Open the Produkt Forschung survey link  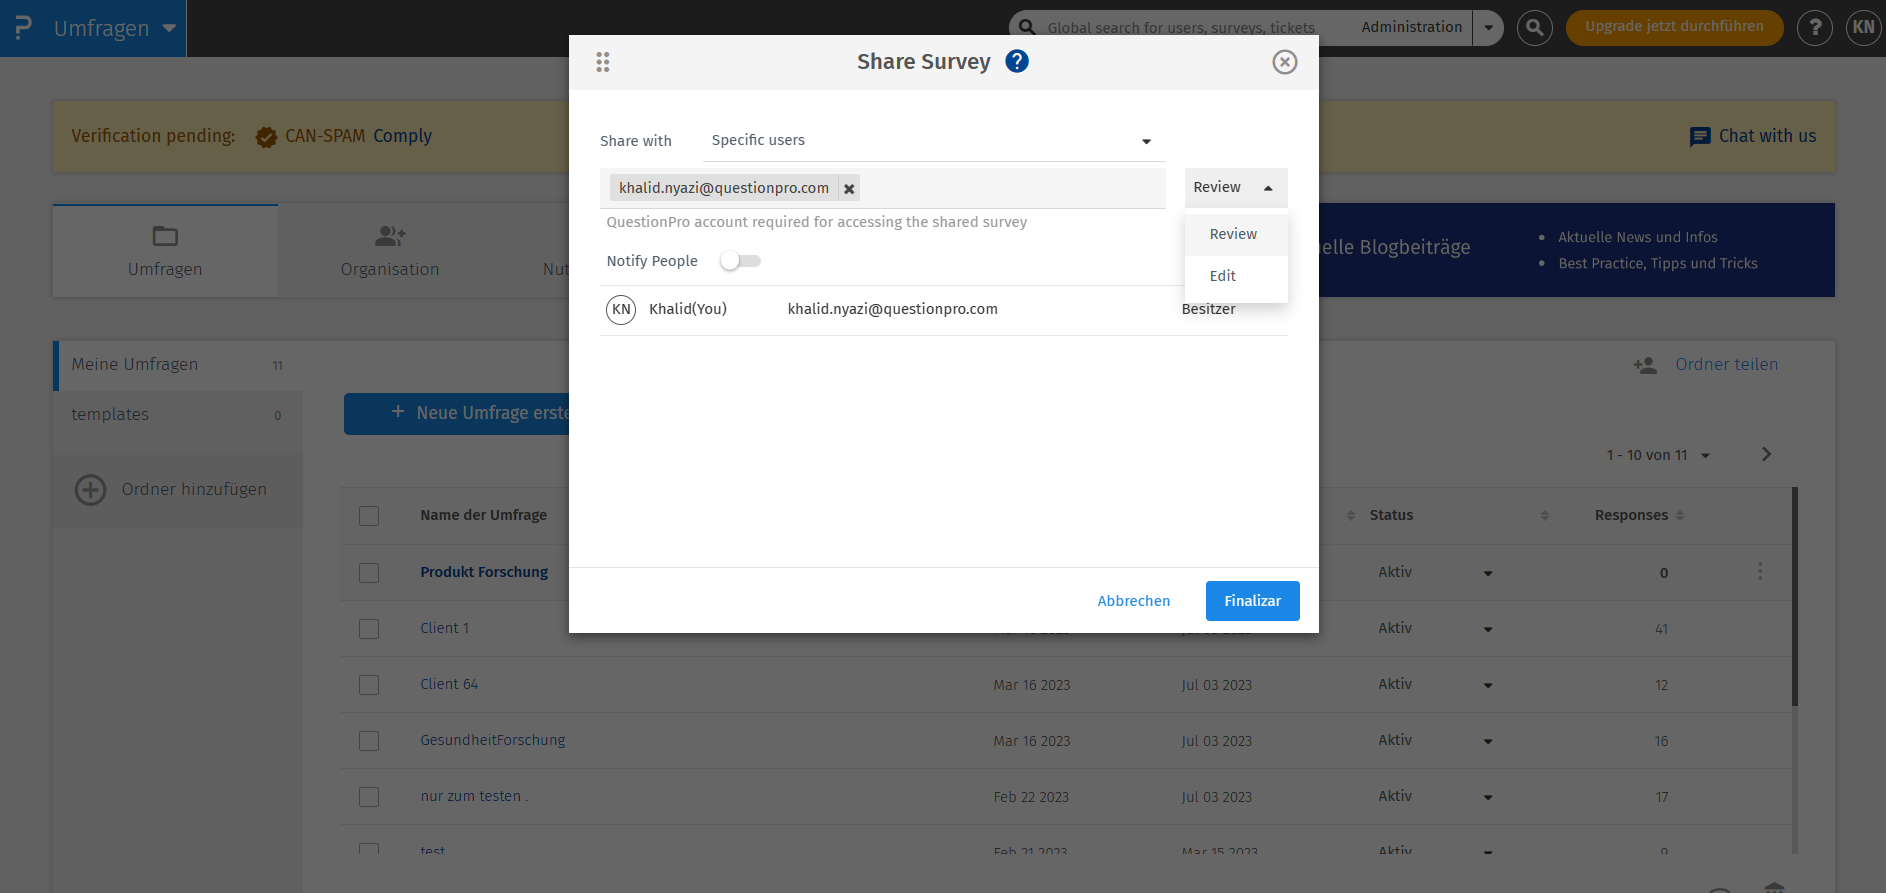484,572
